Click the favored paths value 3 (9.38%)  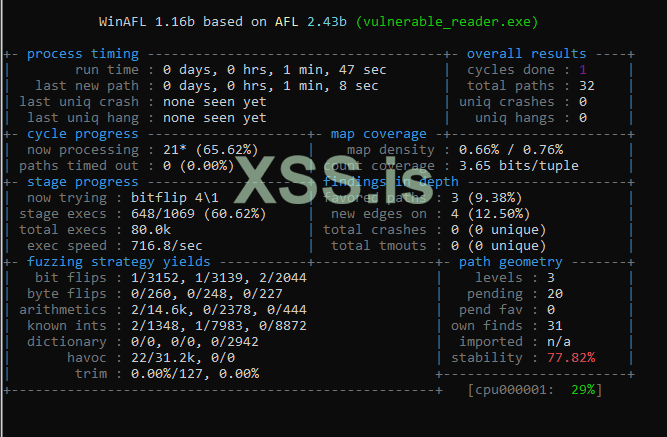pyautogui.click(x=486, y=198)
